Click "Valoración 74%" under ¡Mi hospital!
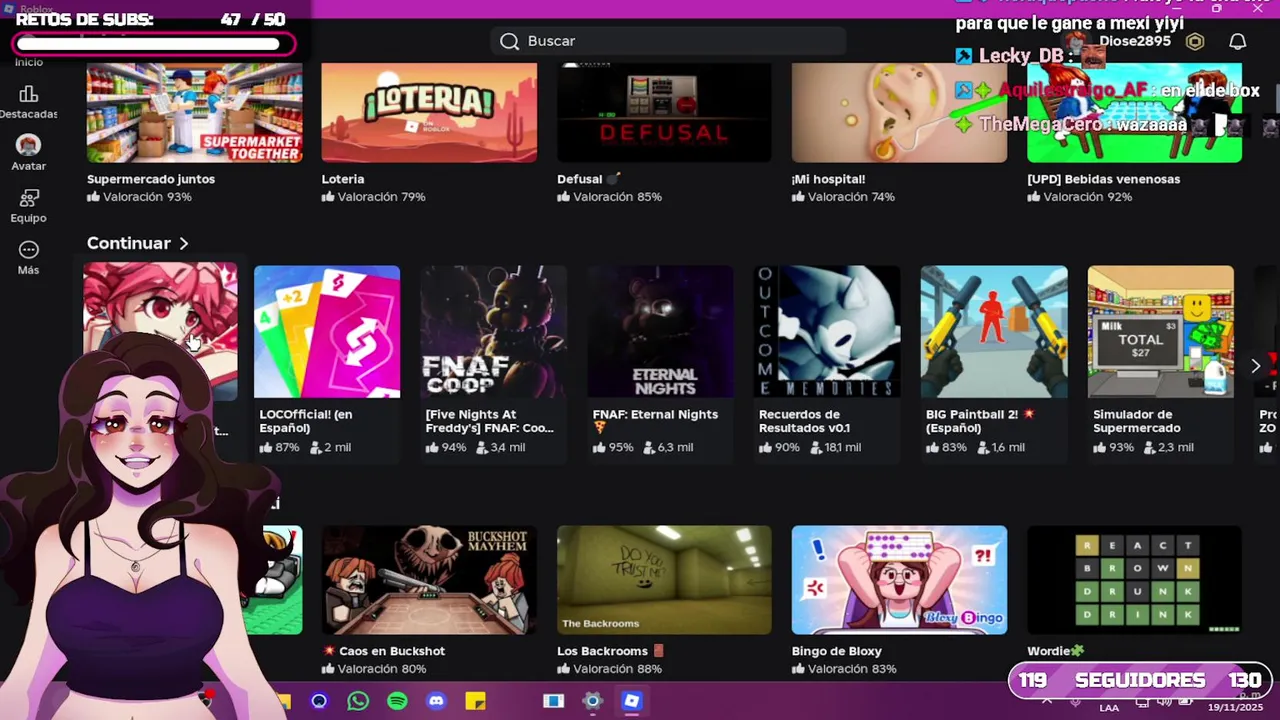The height and width of the screenshot is (720, 1280). (844, 197)
